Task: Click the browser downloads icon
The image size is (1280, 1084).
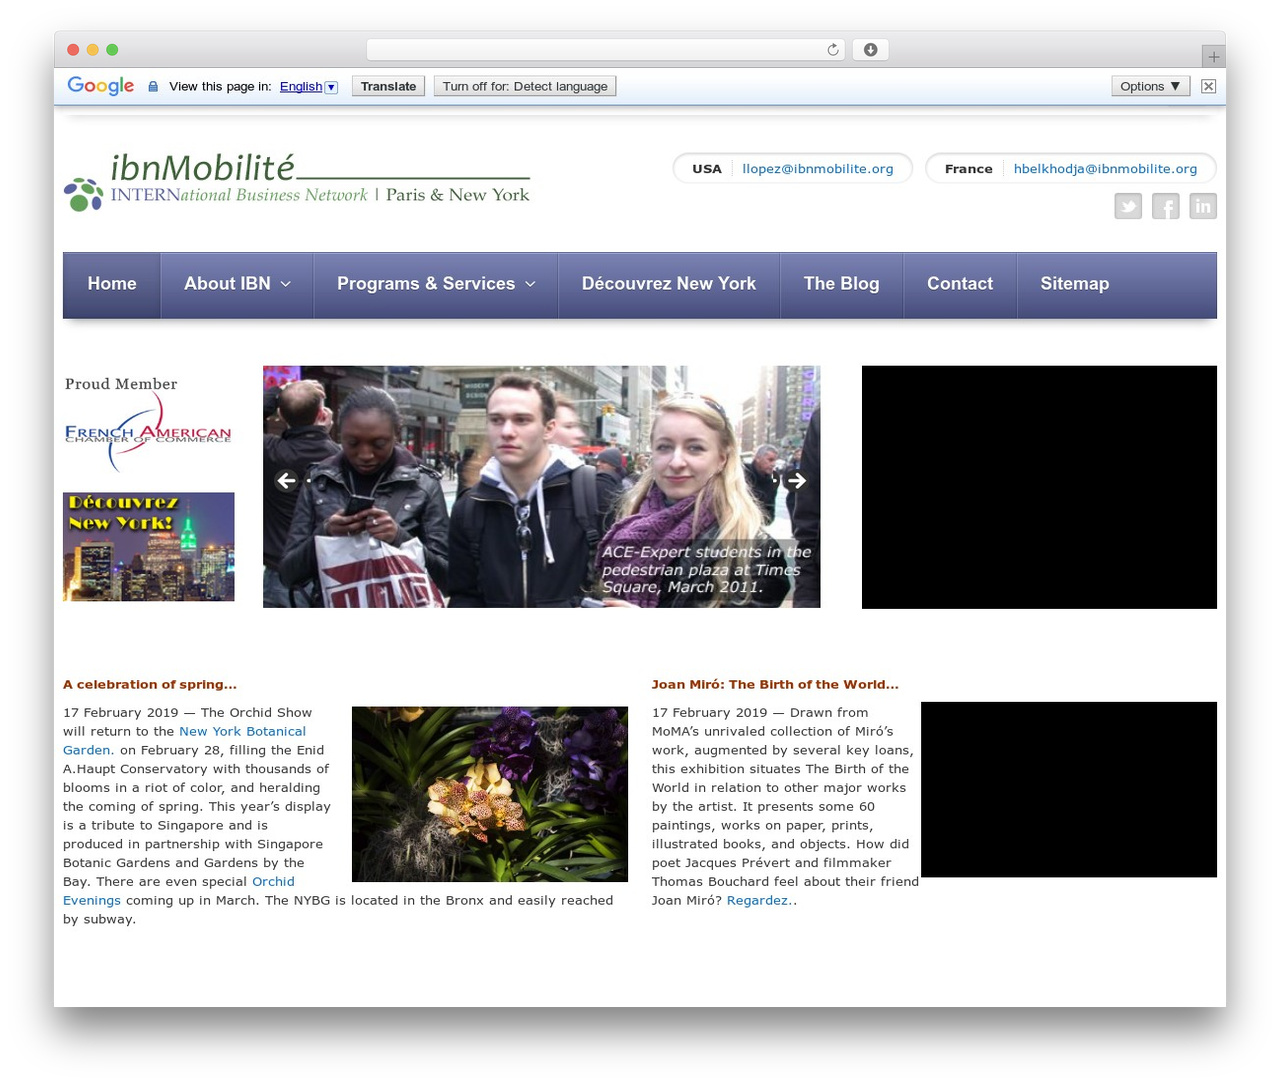Action: [870, 50]
